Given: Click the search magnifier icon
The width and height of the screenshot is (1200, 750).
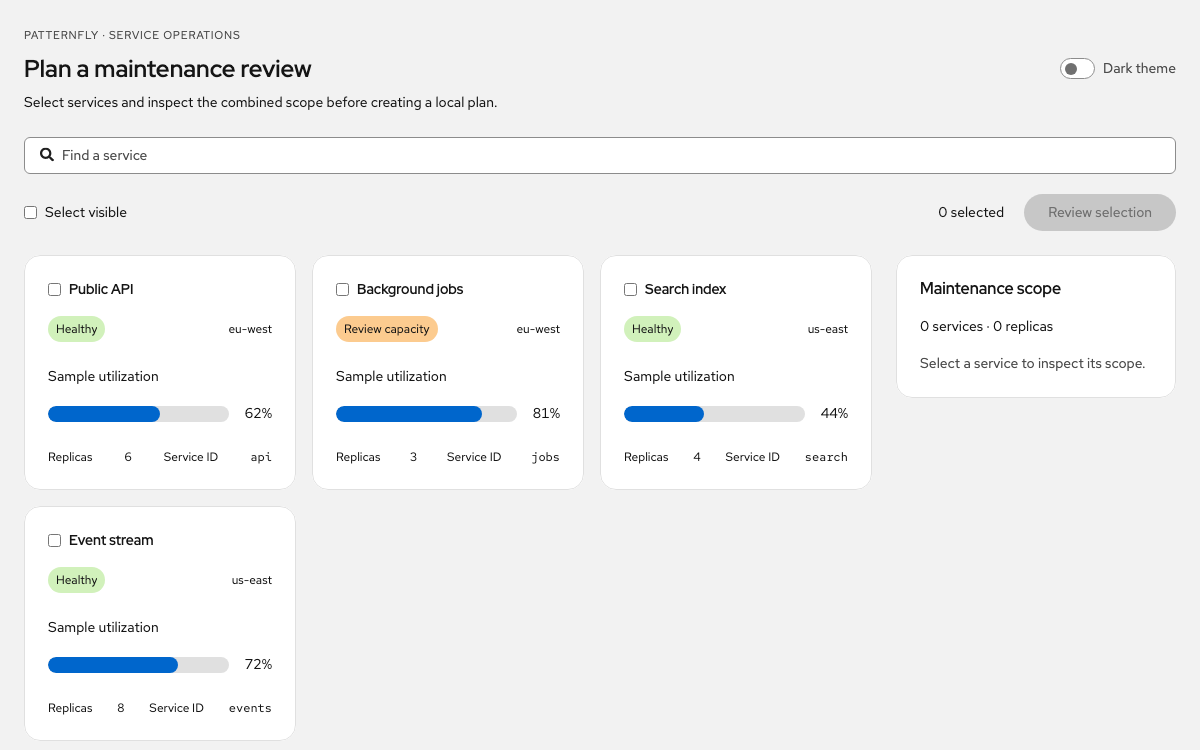Looking at the screenshot, I should point(47,155).
